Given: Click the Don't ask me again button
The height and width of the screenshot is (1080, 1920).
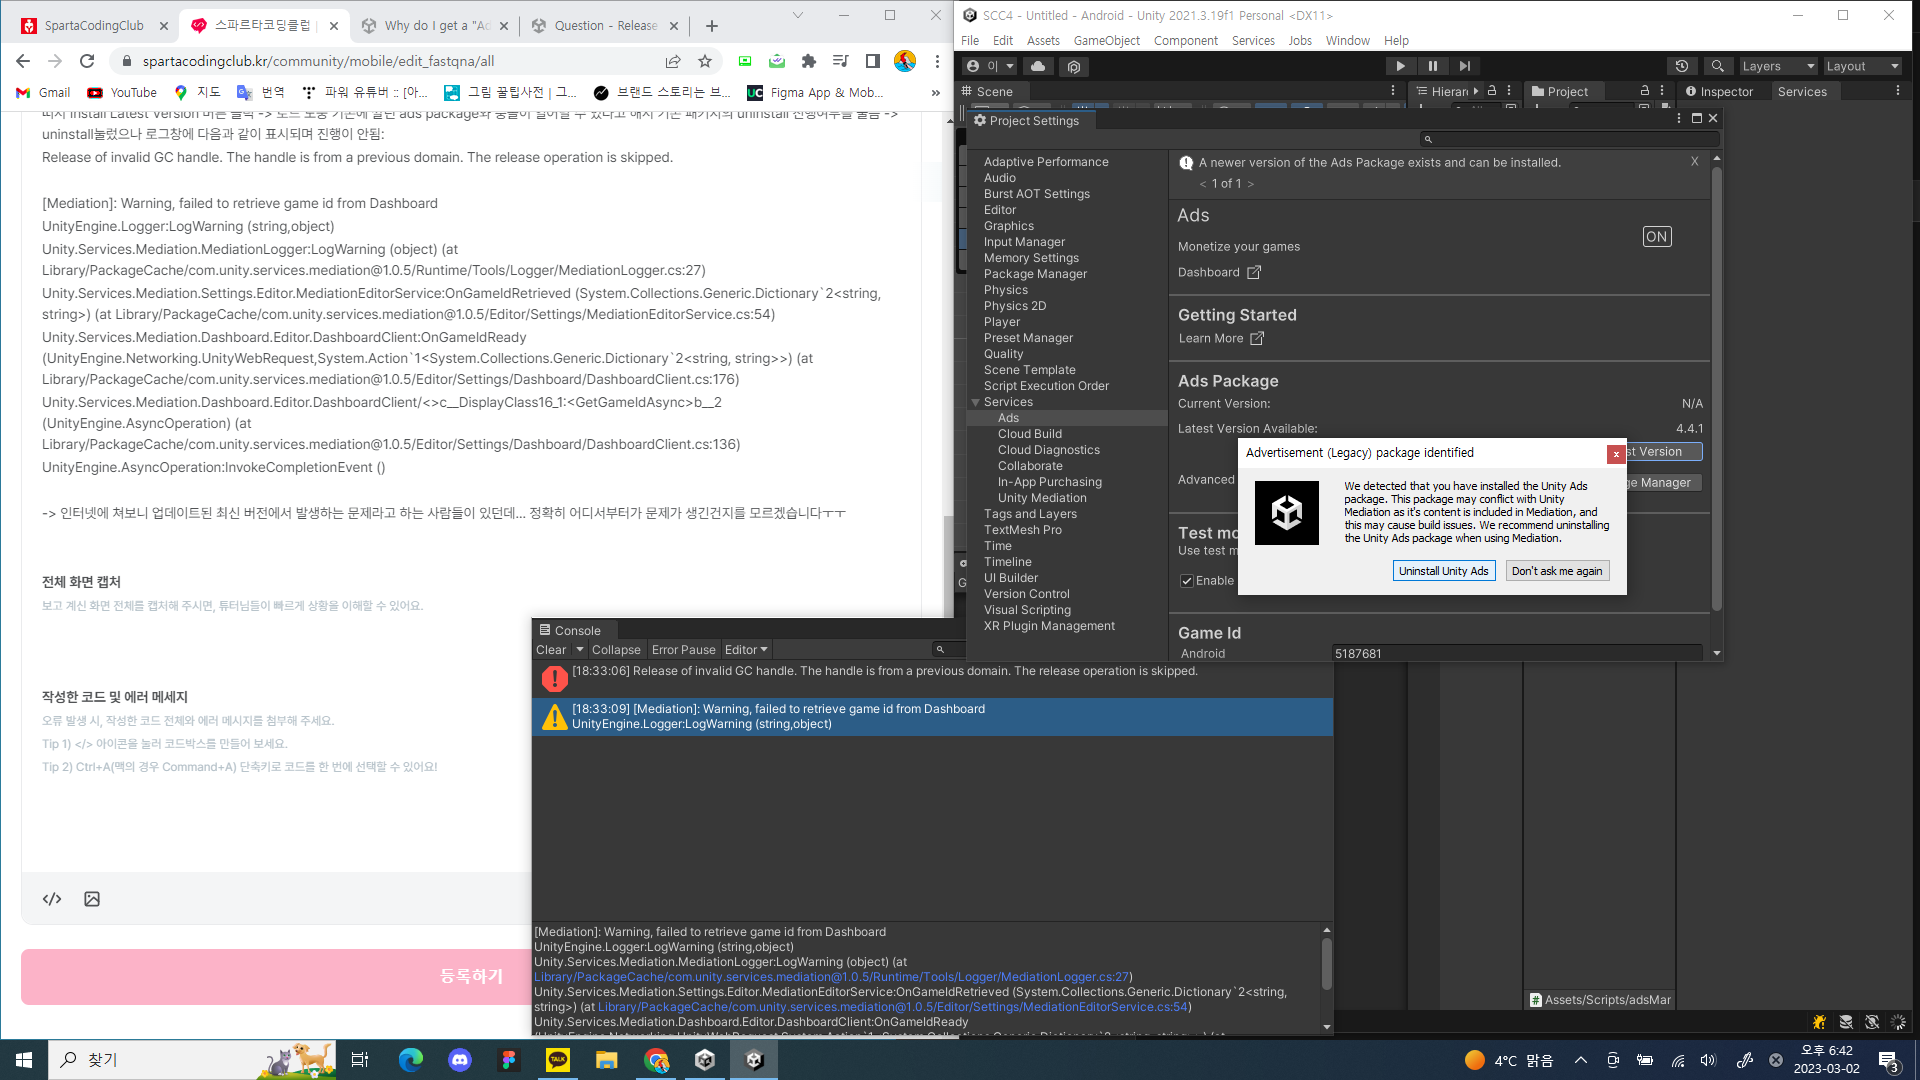Looking at the screenshot, I should [x=1557, y=571].
